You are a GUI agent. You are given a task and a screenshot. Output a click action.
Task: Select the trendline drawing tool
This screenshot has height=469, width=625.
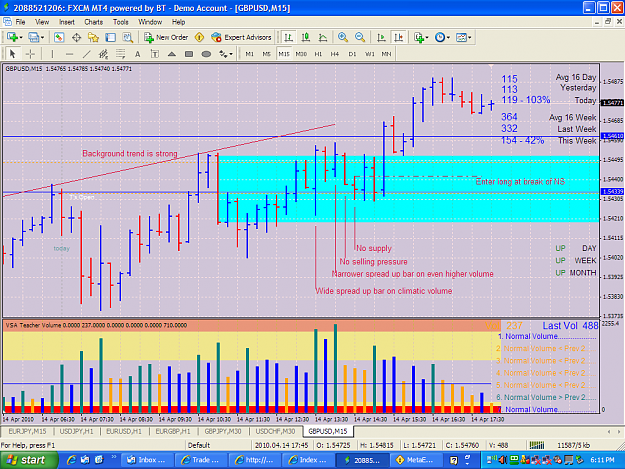tap(86, 54)
